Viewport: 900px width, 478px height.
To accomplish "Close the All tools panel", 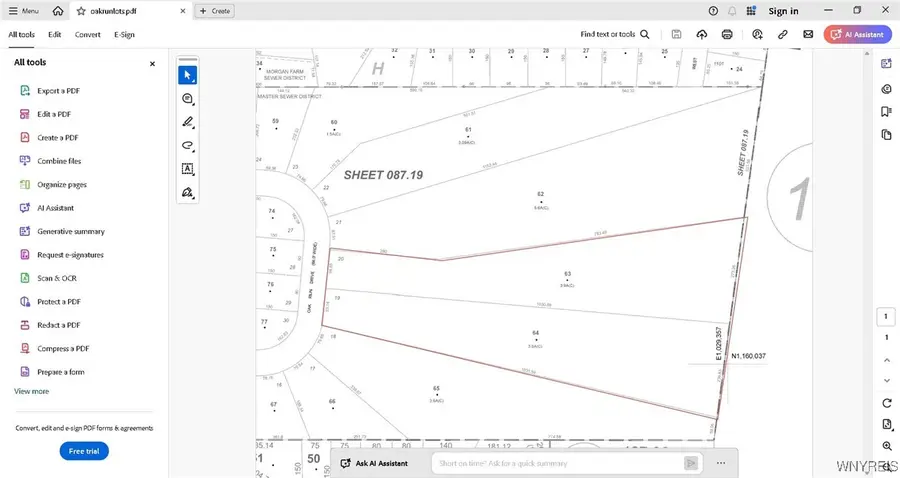I will [x=152, y=63].
